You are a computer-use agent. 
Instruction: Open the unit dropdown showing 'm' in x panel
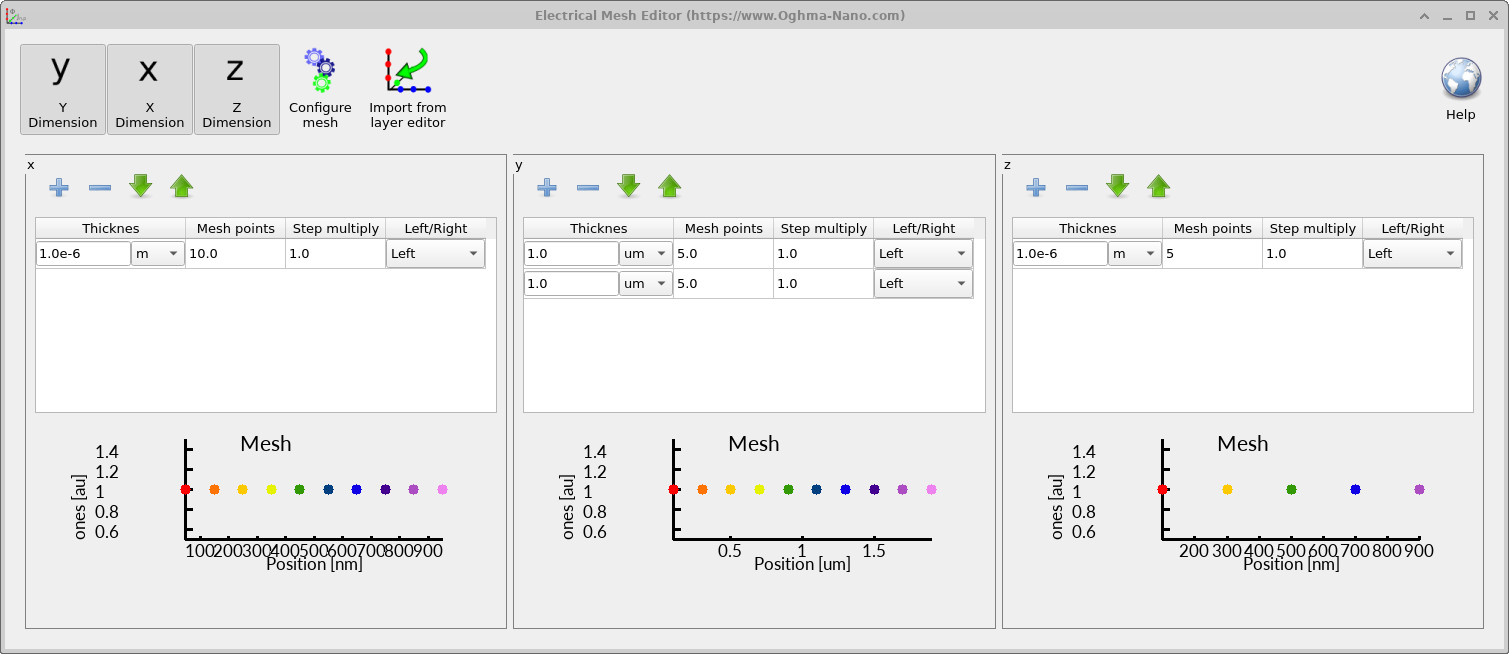tap(157, 253)
